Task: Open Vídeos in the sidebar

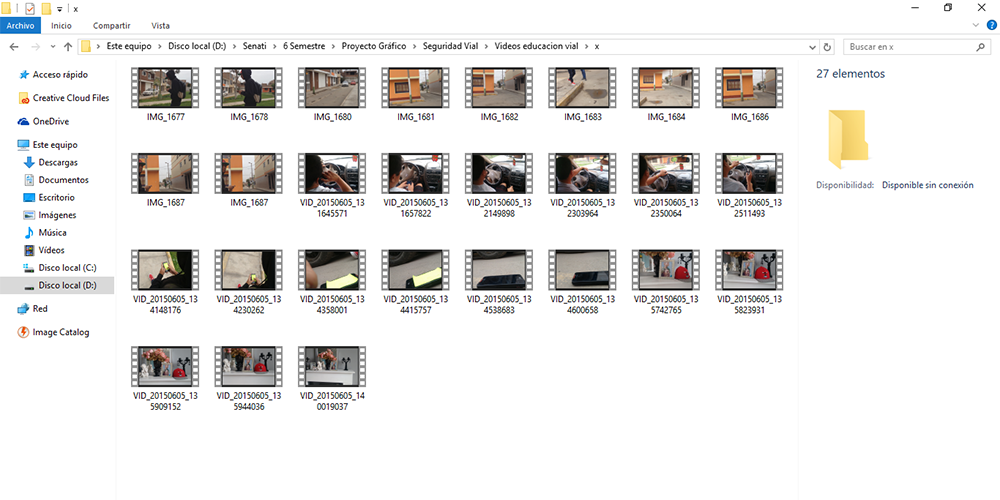Action: click(43, 250)
